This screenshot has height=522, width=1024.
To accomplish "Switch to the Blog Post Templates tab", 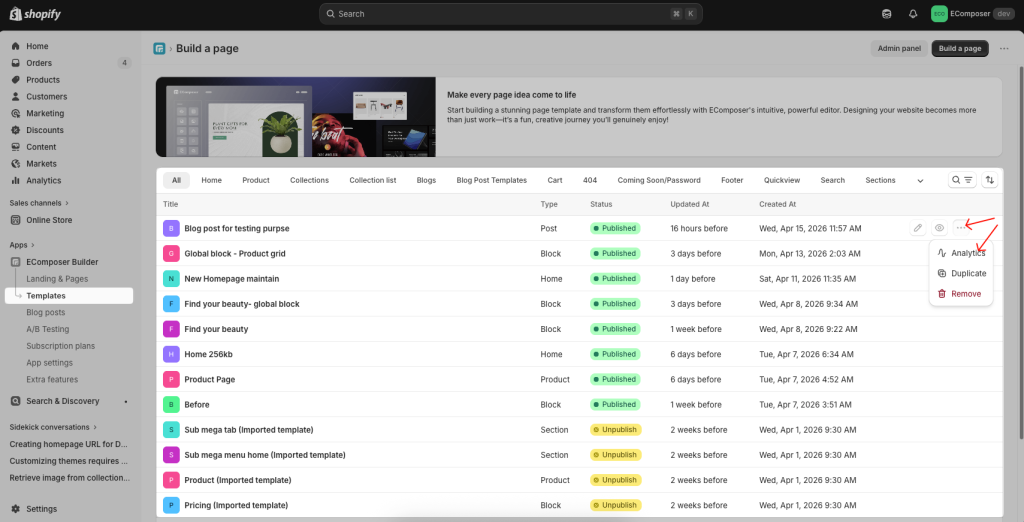I will (x=491, y=181).
